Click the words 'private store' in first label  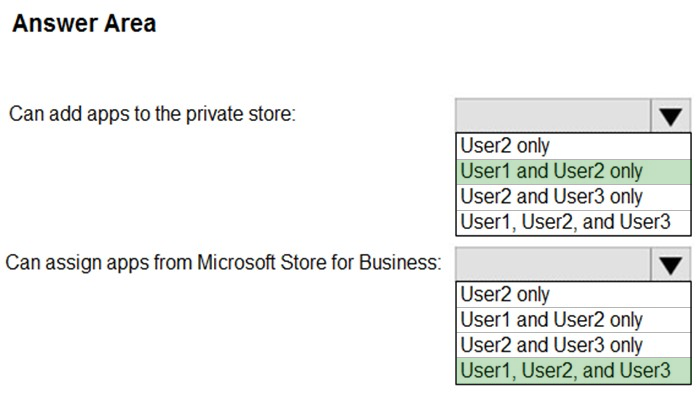tap(238, 114)
